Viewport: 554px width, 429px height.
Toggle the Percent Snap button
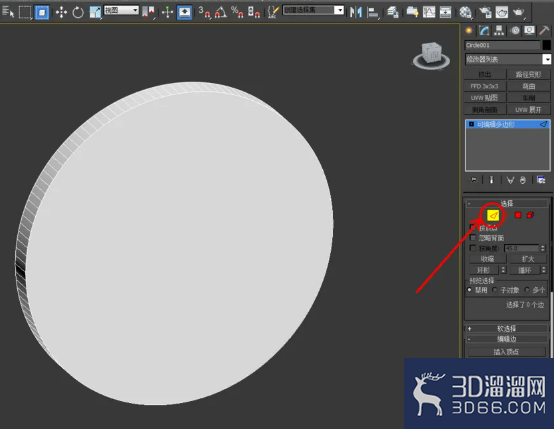click(x=237, y=12)
